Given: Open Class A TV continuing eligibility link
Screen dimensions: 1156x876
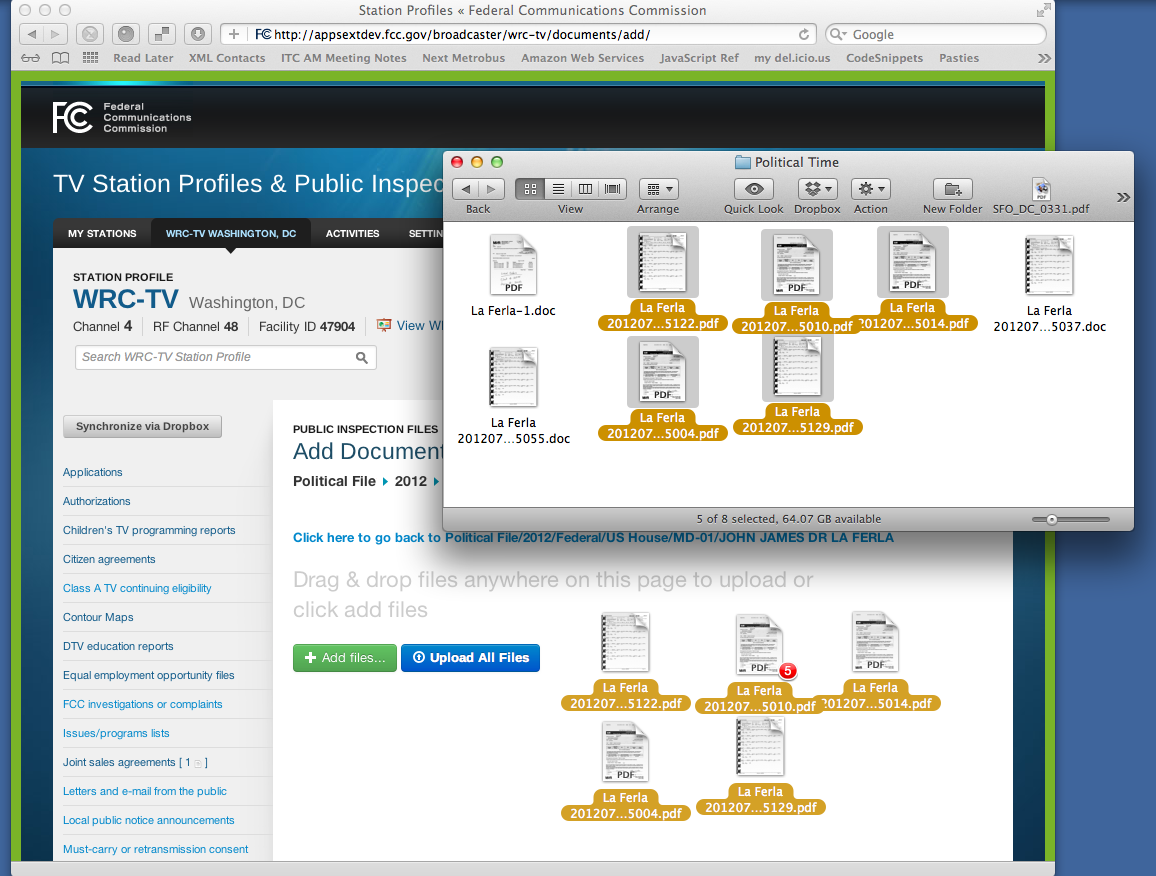Looking at the screenshot, I should [137, 588].
